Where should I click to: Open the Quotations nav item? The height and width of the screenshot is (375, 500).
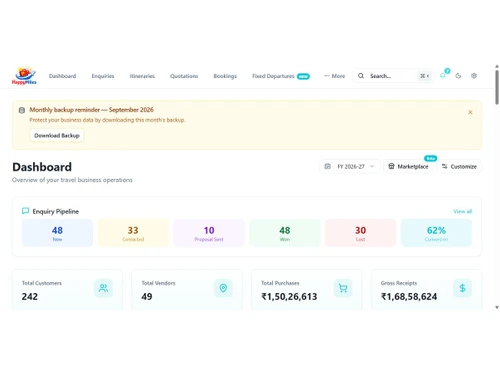184,76
